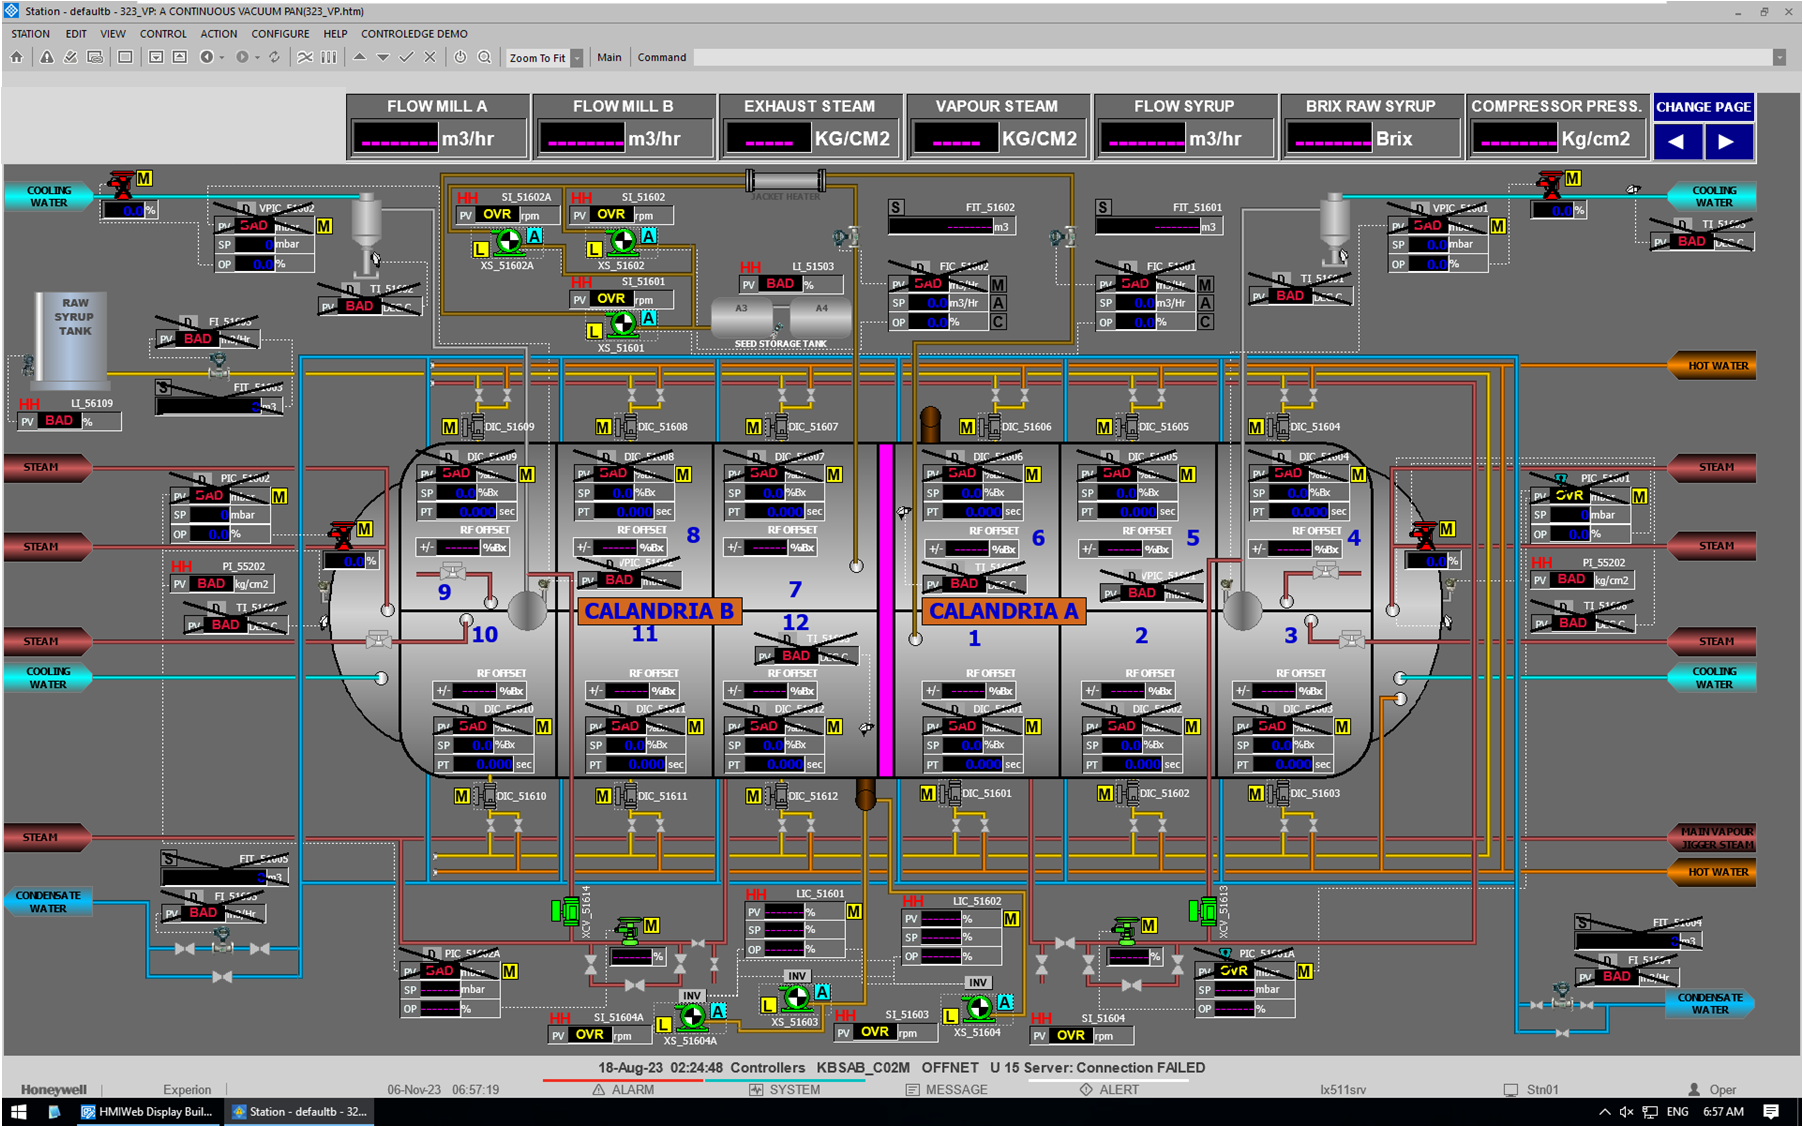Click the reload page toolbar icon
This screenshot has height=1127, width=1803.
pyautogui.click(x=274, y=58)
